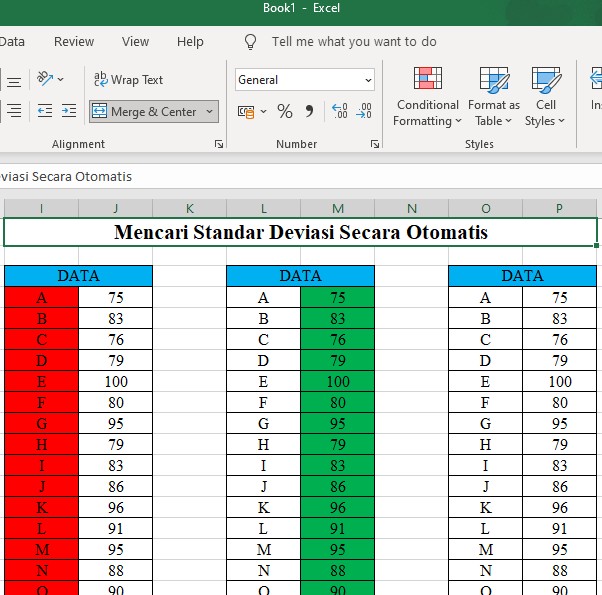Select column K header
The height and width of the screenshot is (595, 602).
coord(190,208)
